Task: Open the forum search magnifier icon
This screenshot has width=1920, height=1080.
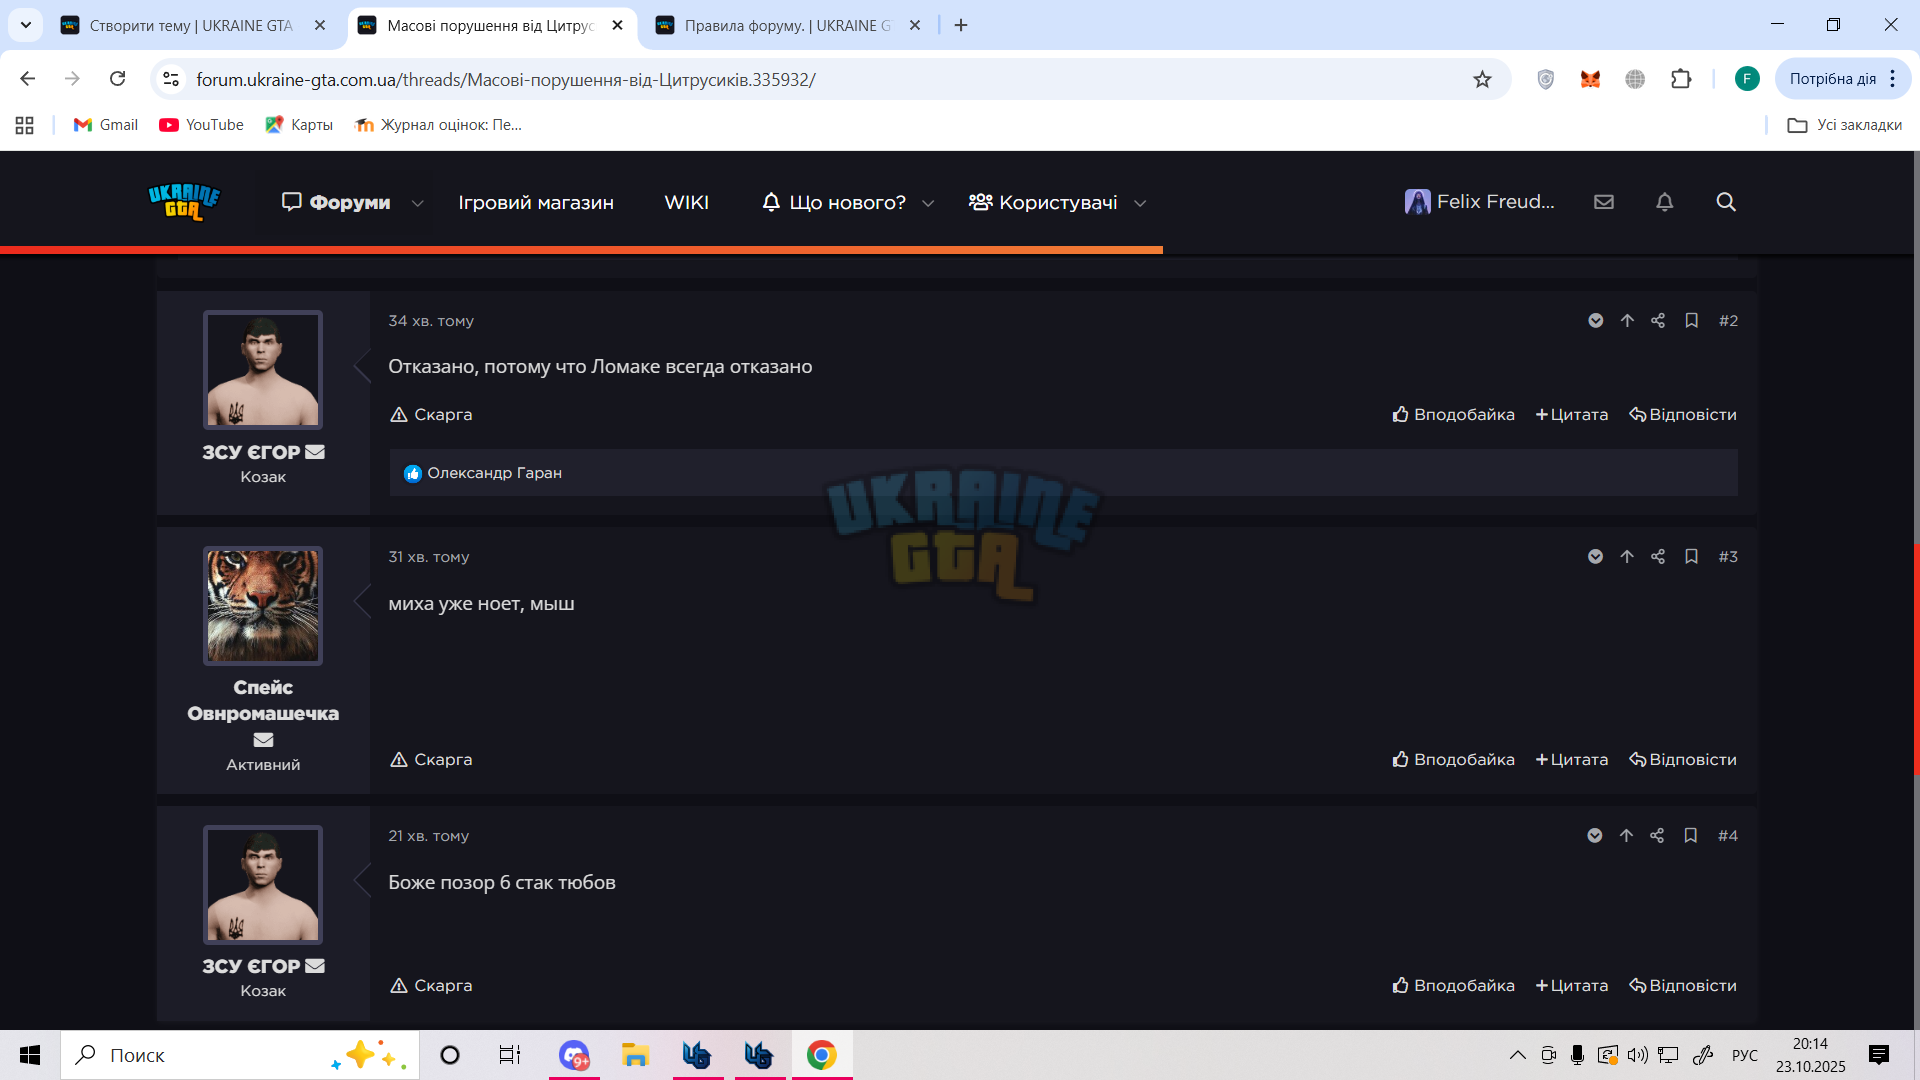Action: click(1726, 202)
